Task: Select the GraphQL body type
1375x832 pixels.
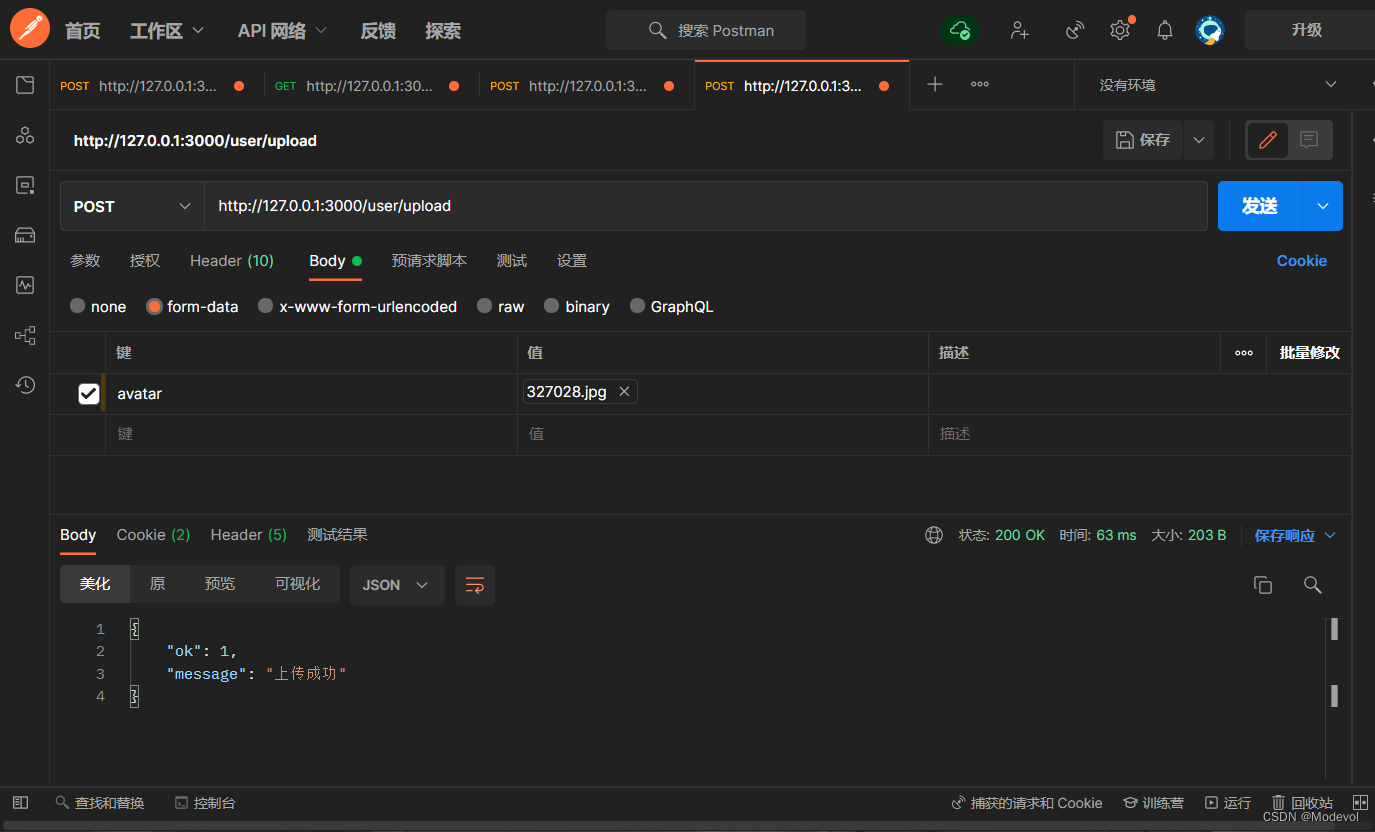Action: pos(637,306)
